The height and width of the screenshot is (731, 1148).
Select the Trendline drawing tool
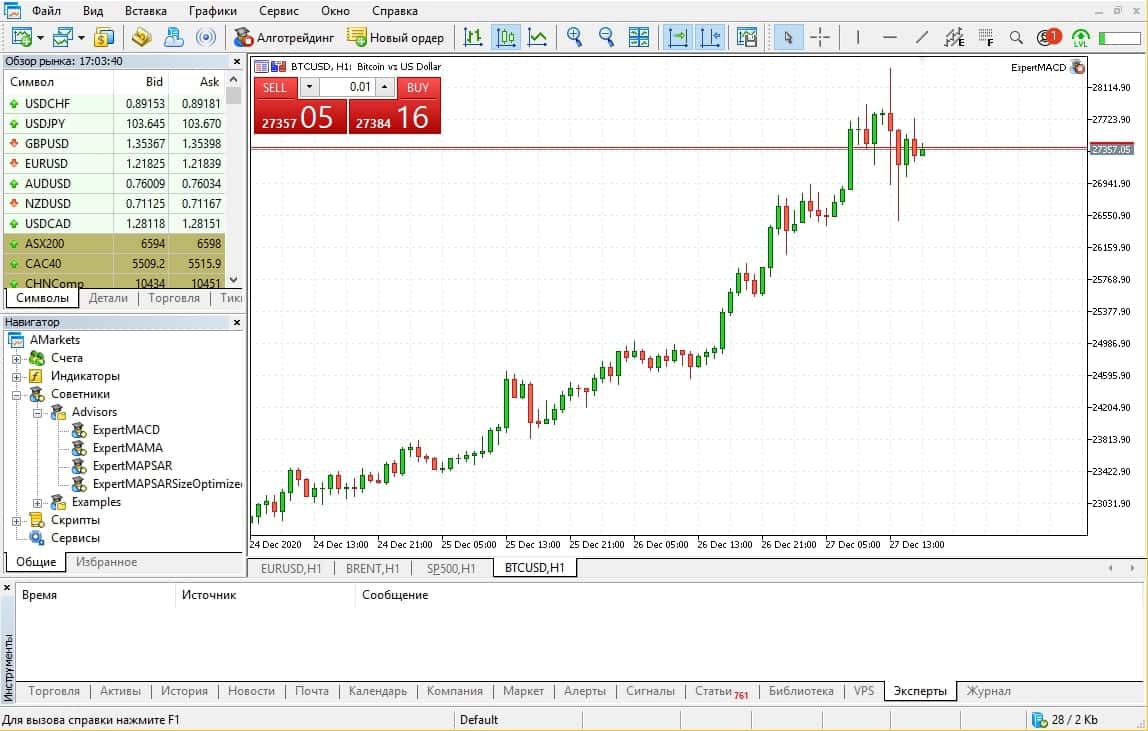(x=922, y=37)
